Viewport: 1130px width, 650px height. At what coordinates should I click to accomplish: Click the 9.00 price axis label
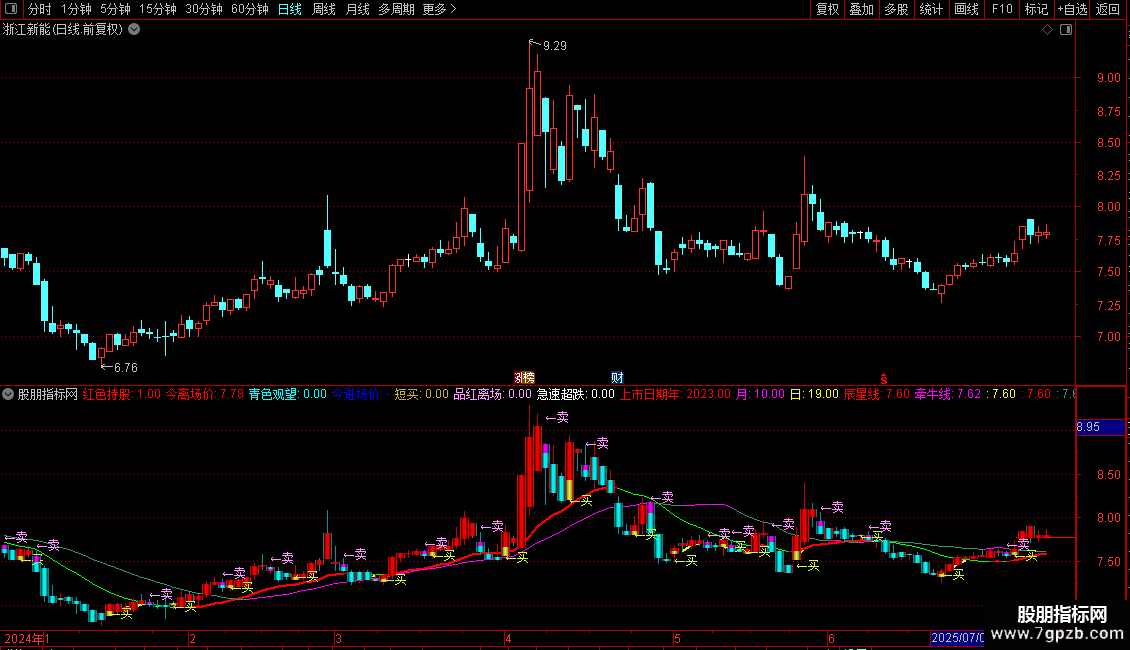[1108, 78]
